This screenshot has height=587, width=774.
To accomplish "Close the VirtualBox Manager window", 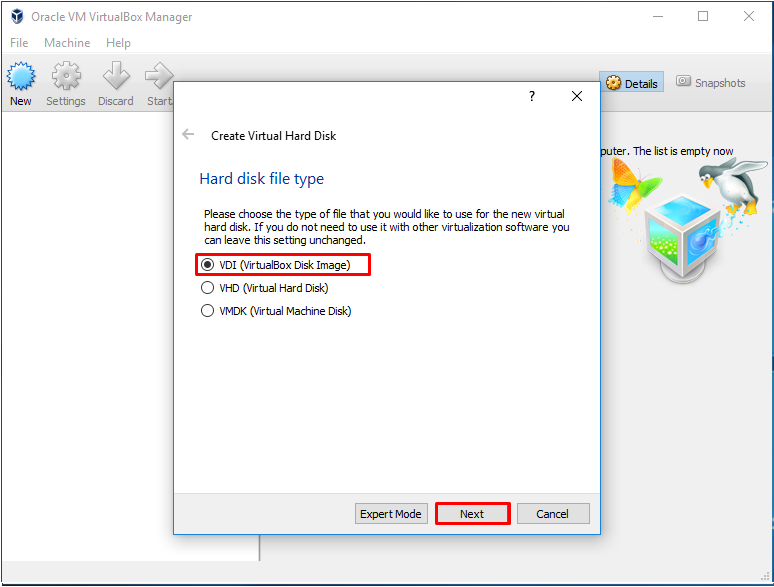I will [748, 16].
